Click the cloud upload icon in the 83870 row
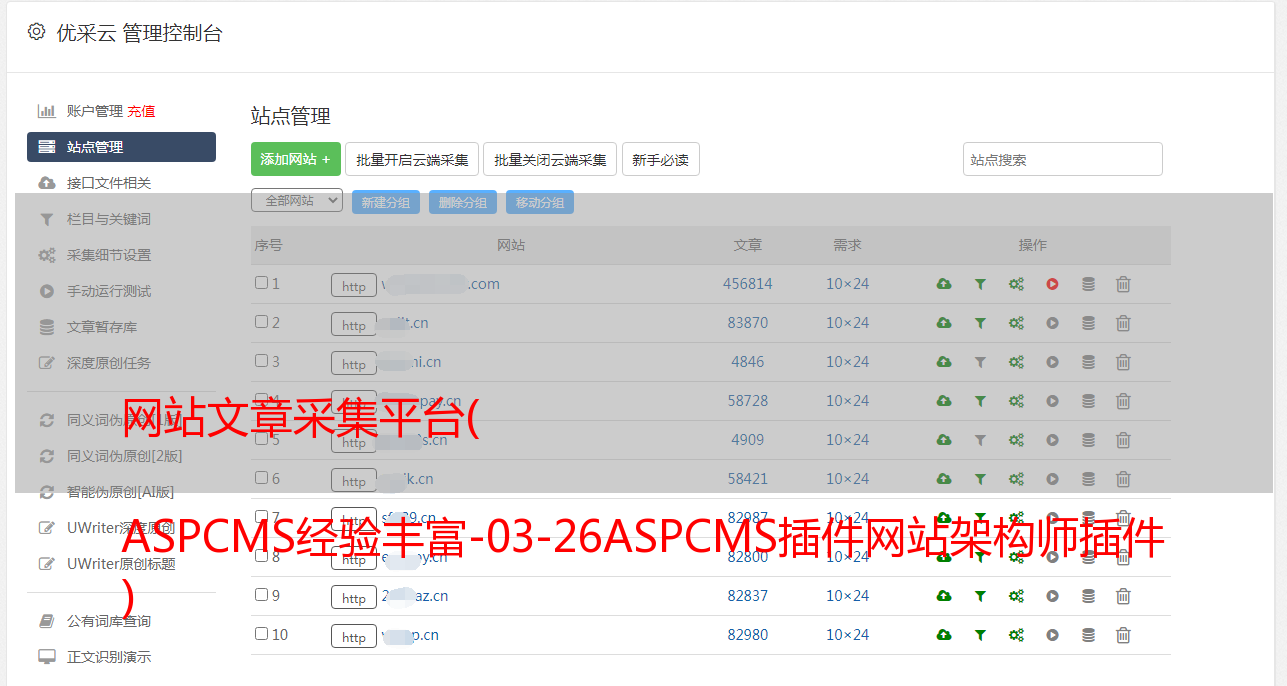The image size is (1287, 686). click(944, 323)
